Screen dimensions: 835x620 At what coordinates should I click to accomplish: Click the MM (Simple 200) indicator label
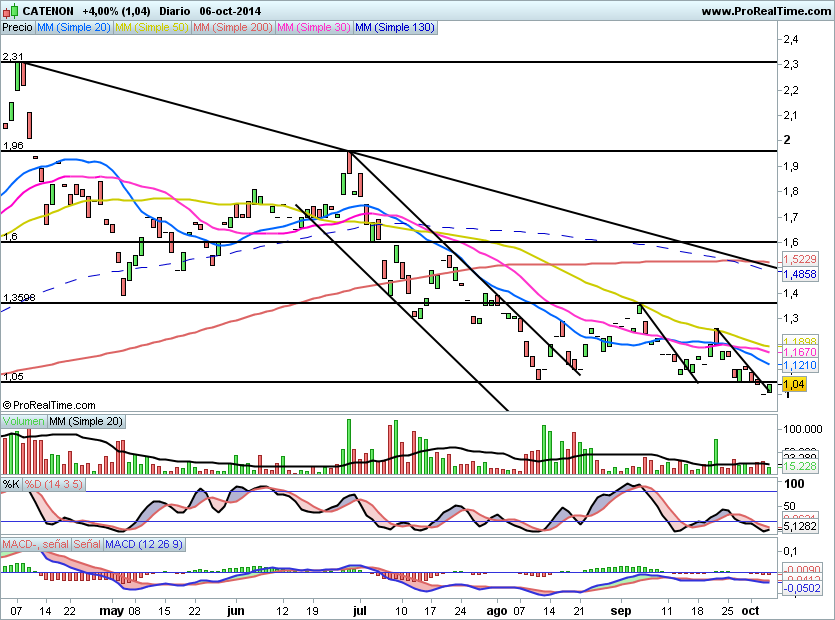(x=233, y=28)
